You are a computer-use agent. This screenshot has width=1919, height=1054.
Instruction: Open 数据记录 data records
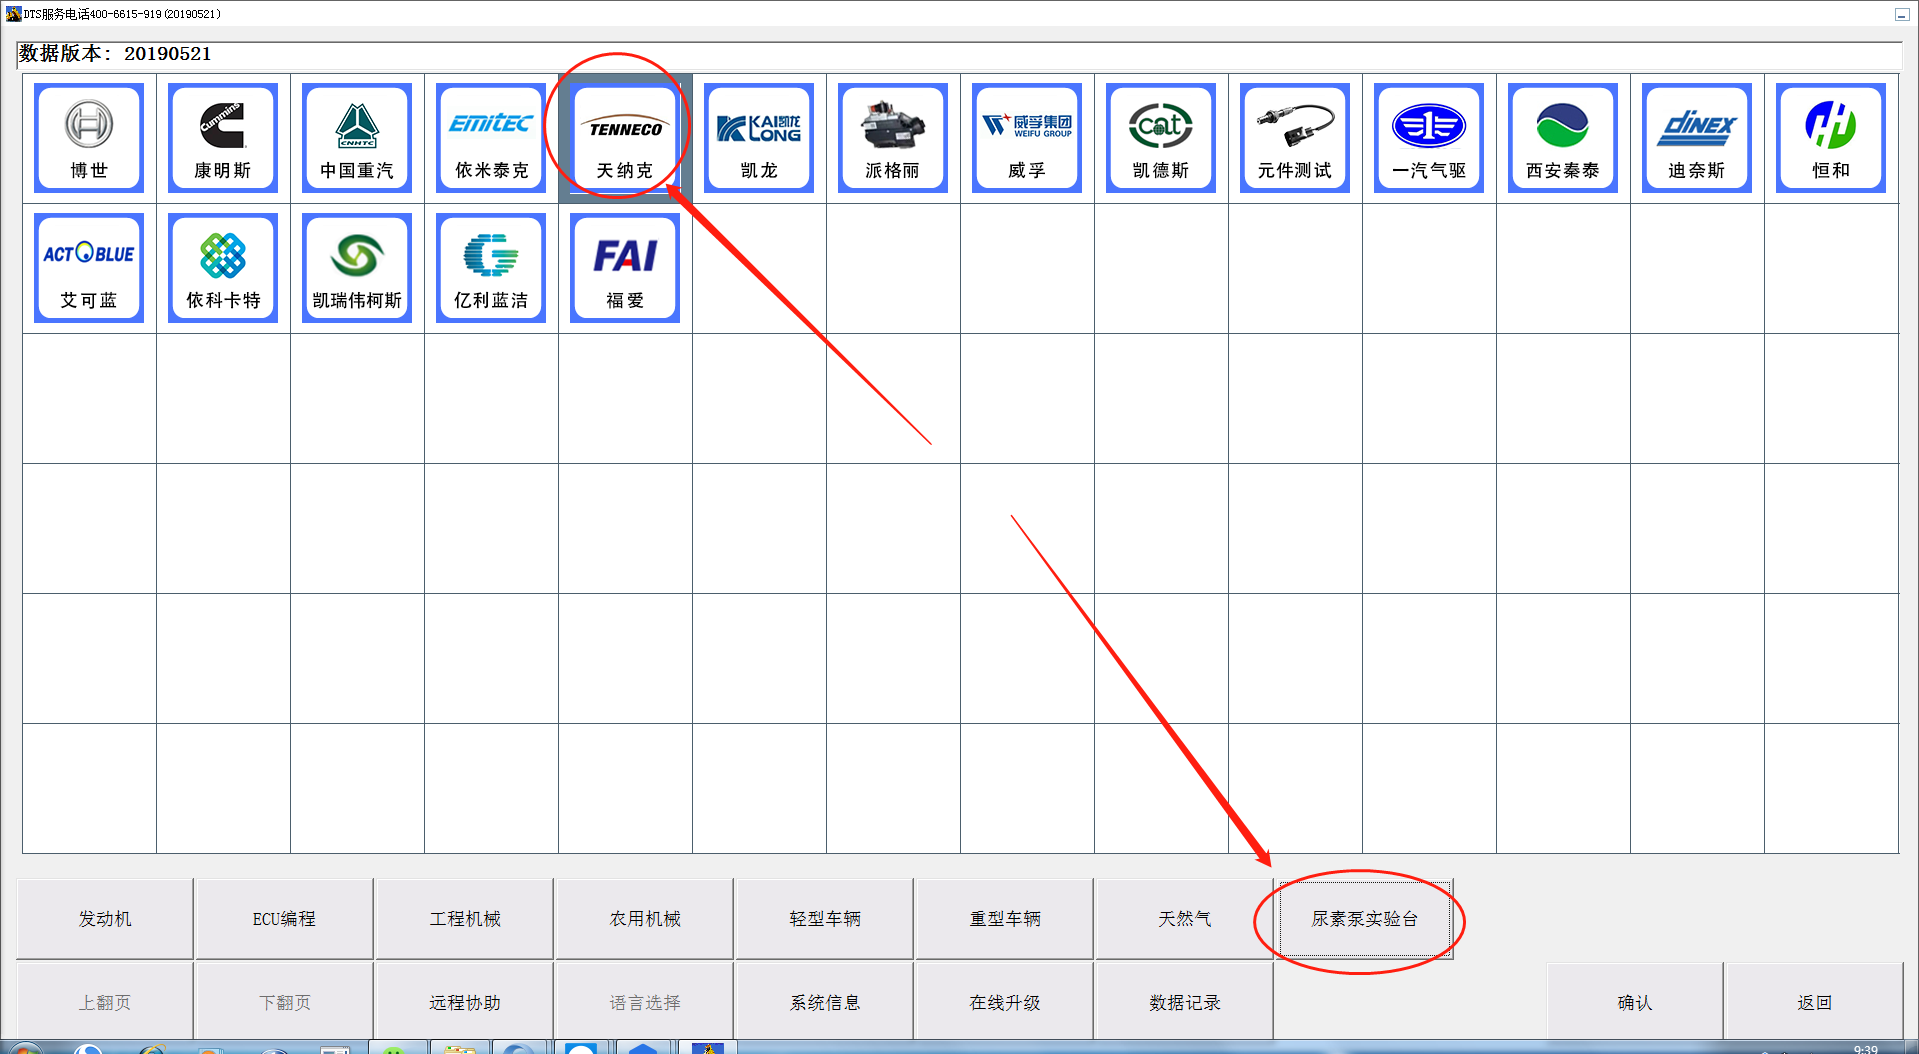[x=1185, y=1001]
